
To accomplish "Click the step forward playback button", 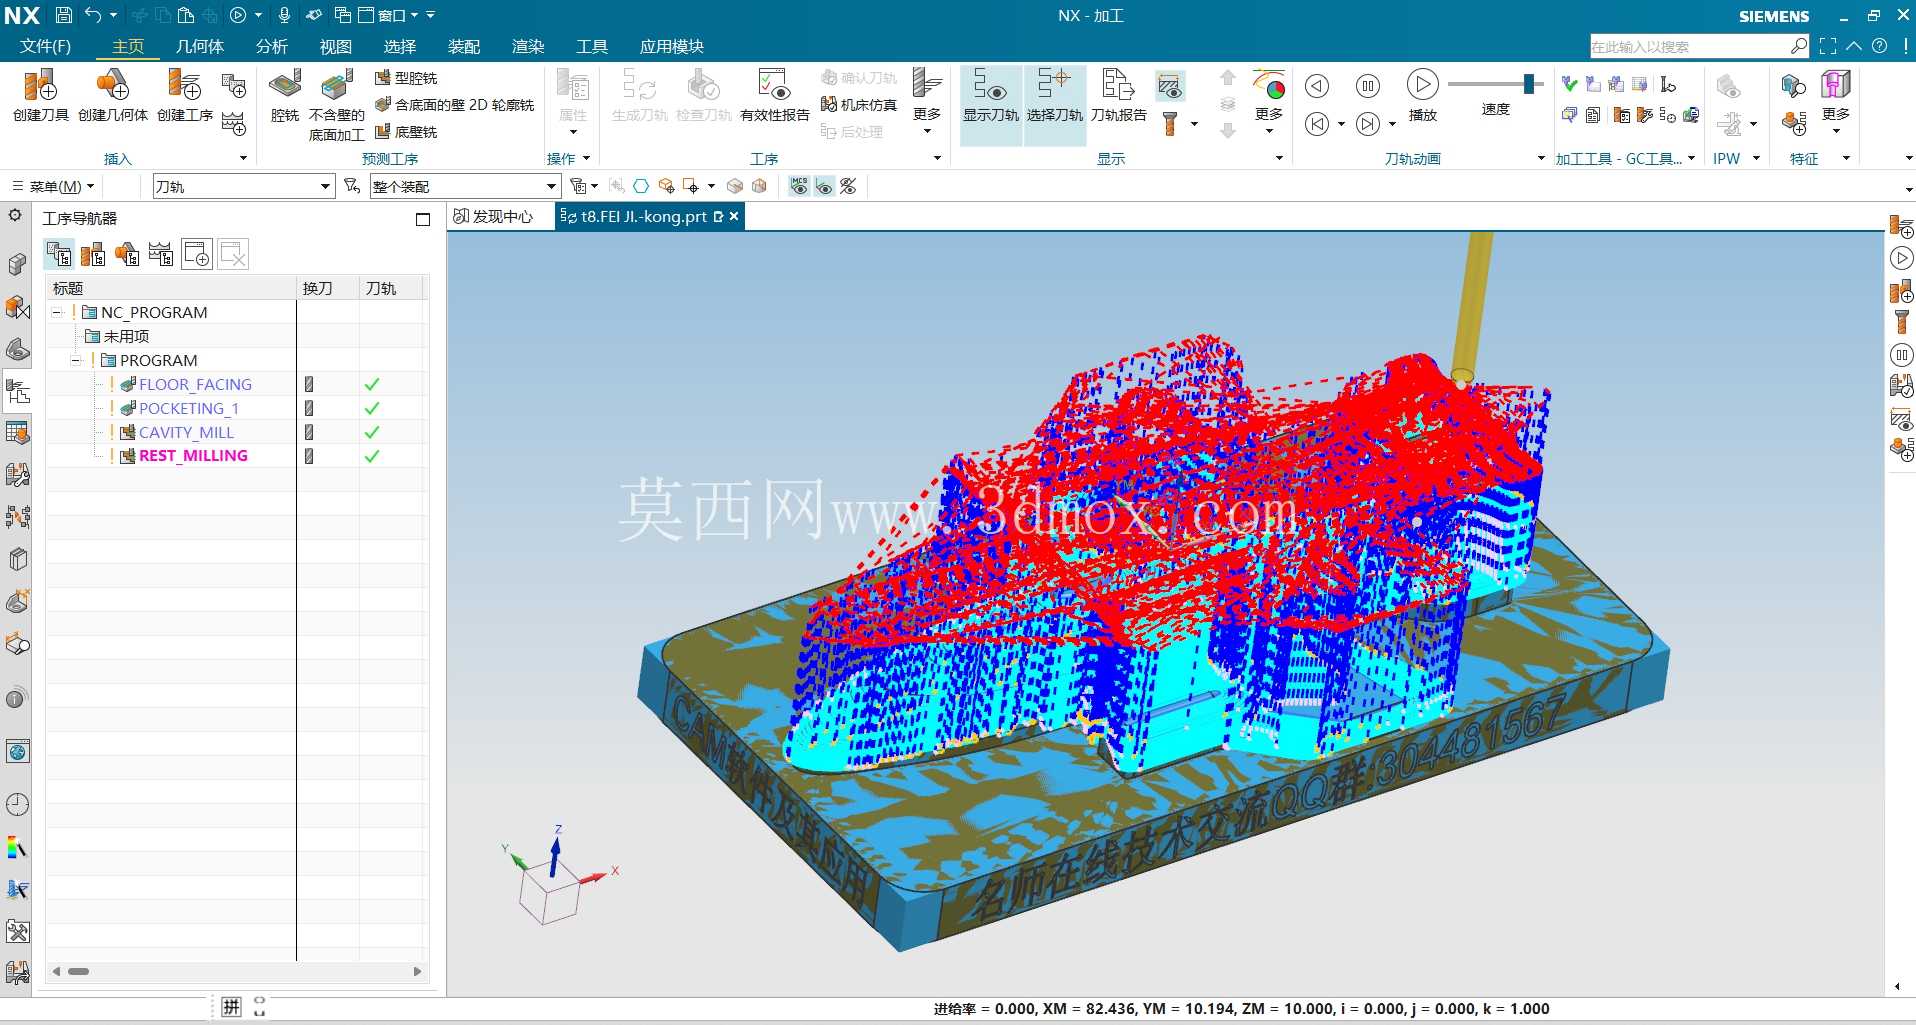I will pos(1367,123).
